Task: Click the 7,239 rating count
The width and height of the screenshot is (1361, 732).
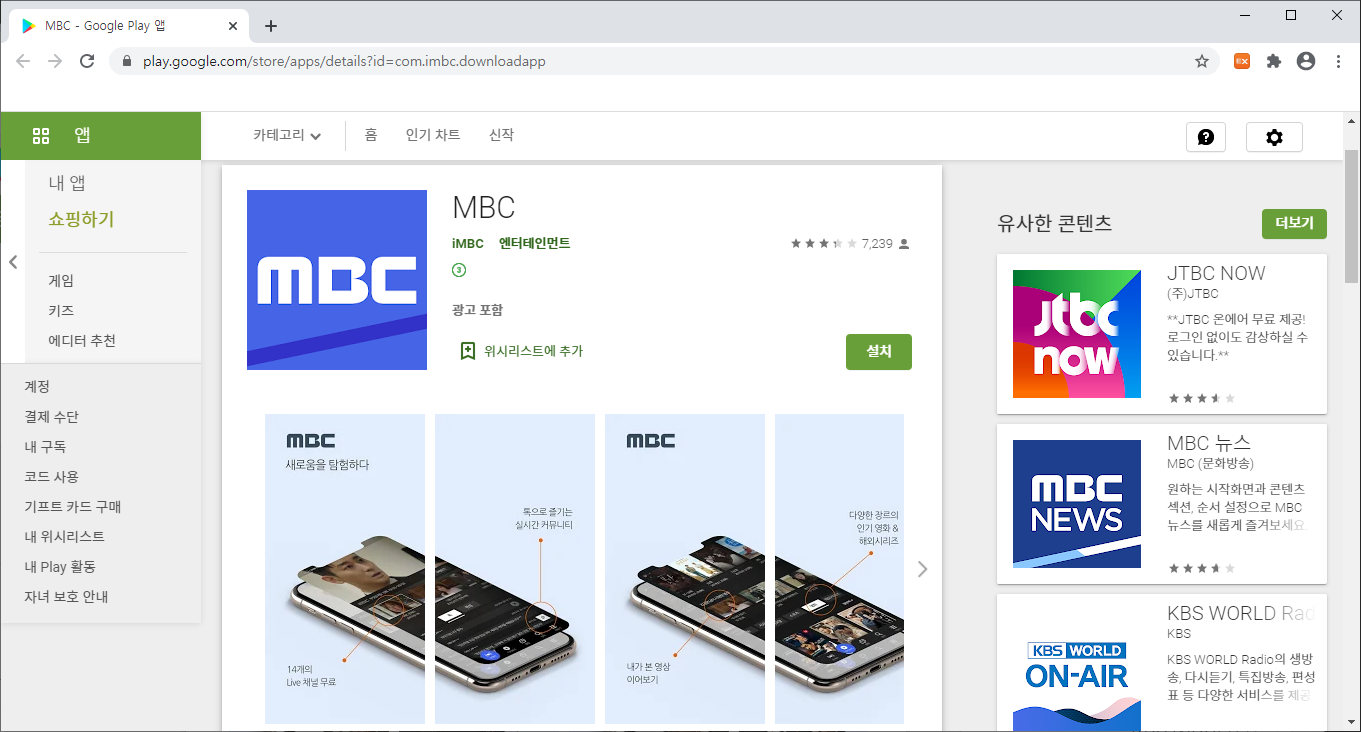Action: click(876, 244)
